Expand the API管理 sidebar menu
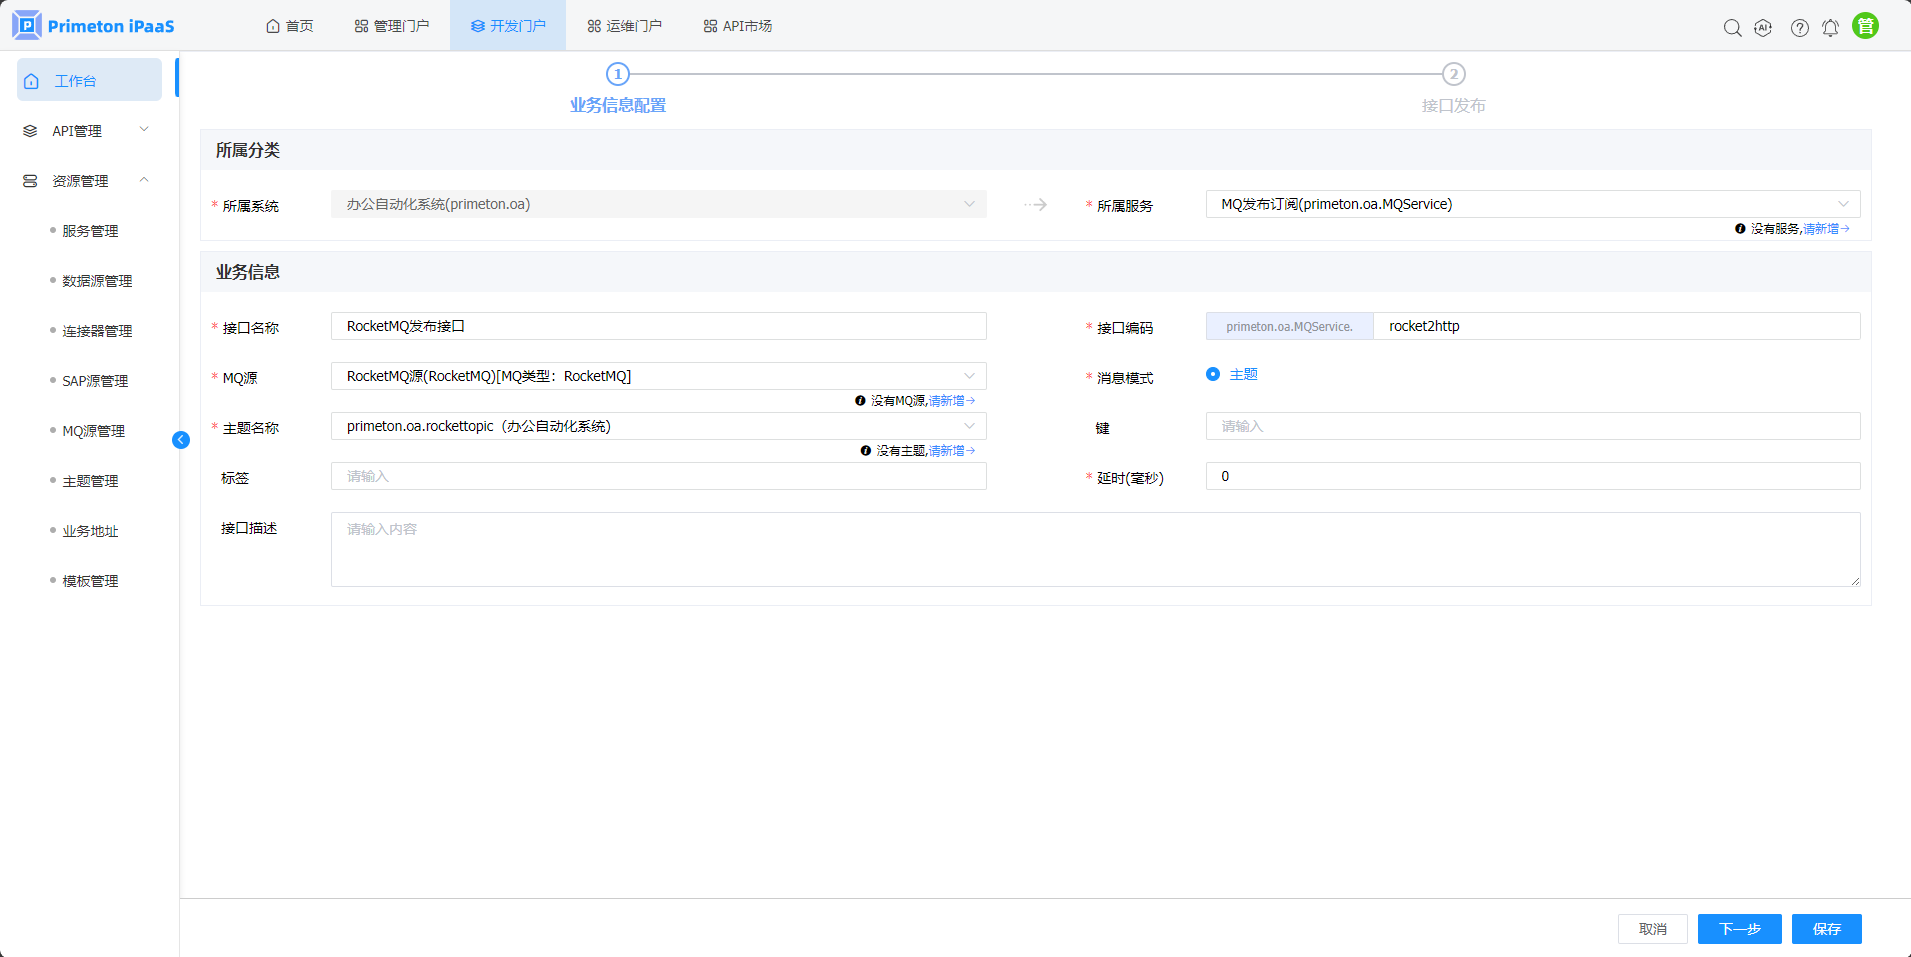Image resolution: width=1911 pixels, height=957 pixels. tap(89, 131)
